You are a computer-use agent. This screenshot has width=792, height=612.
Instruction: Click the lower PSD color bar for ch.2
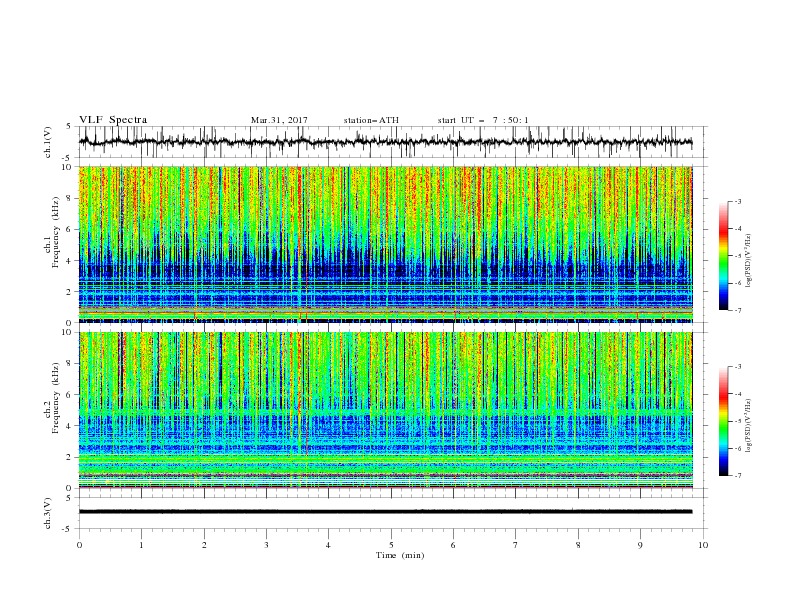click(724, 421)
